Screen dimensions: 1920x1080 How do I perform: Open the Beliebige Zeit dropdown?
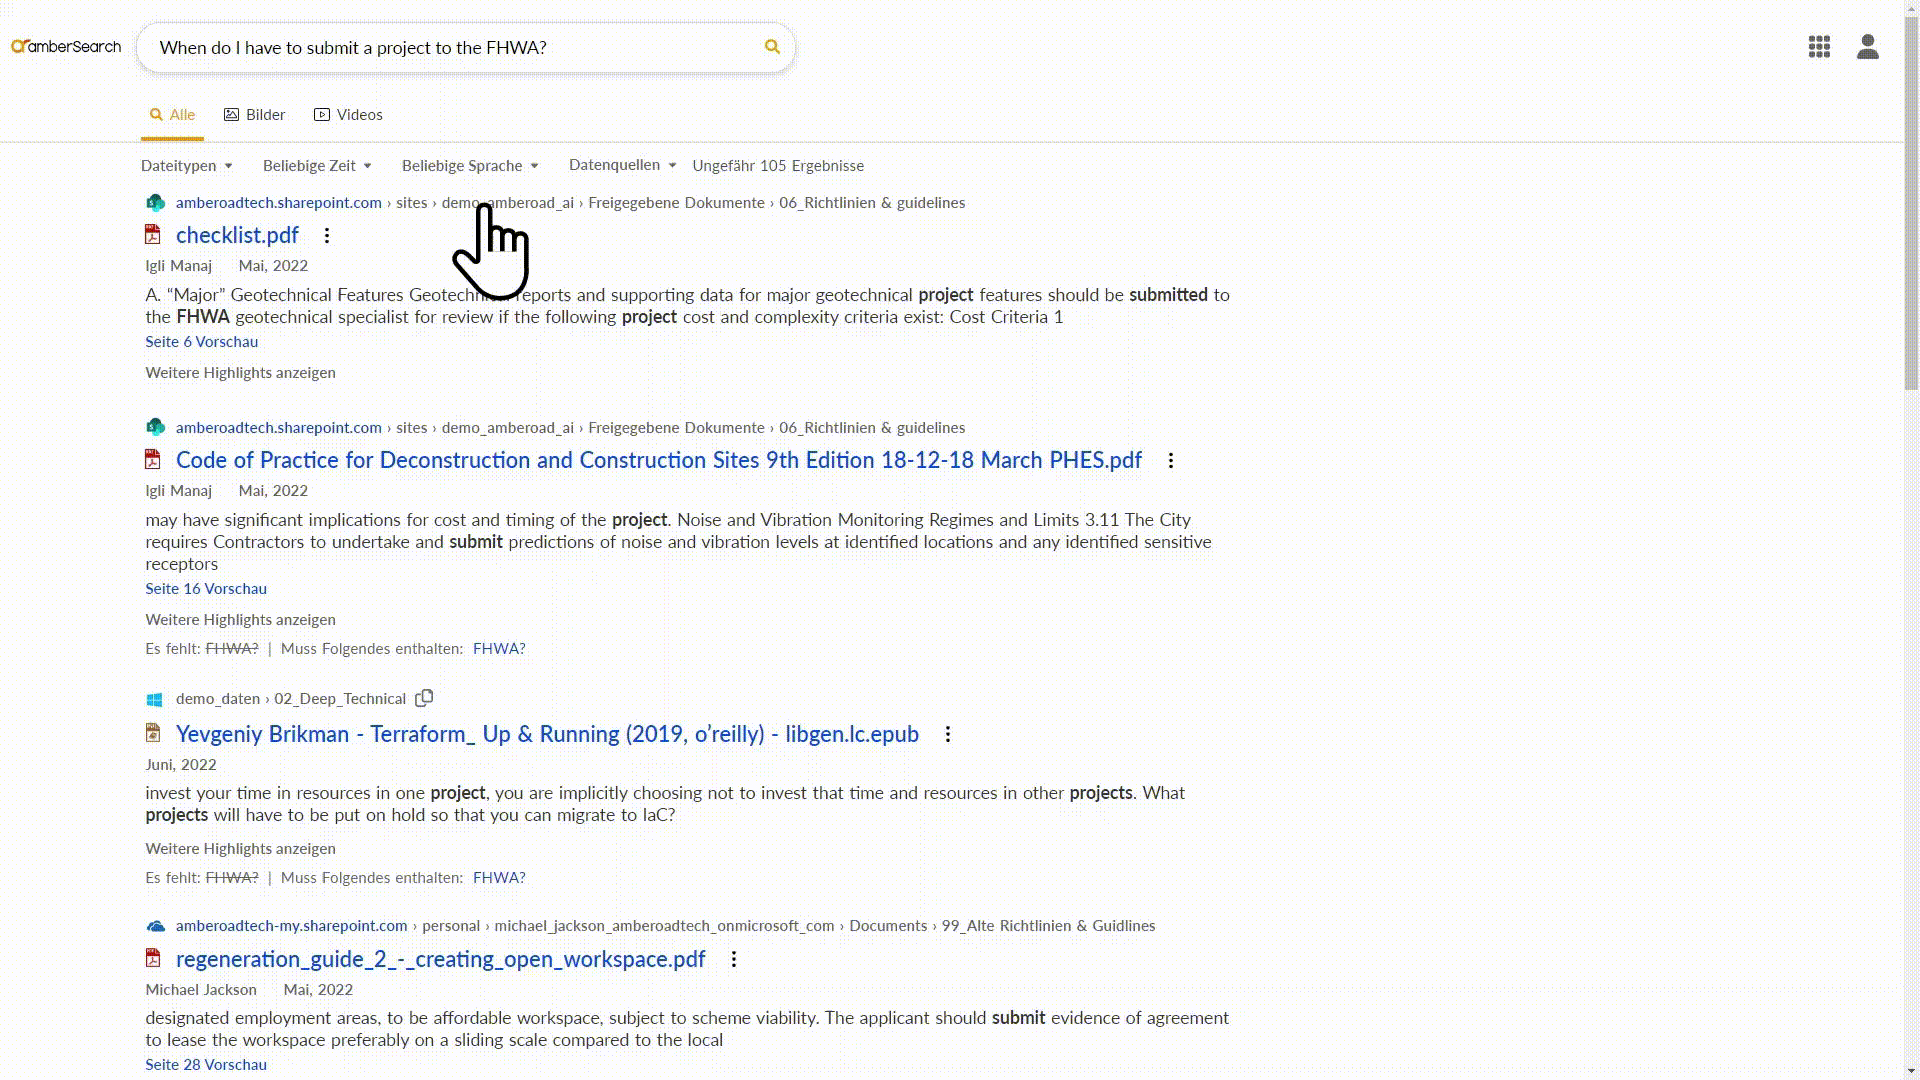(316, 165)
